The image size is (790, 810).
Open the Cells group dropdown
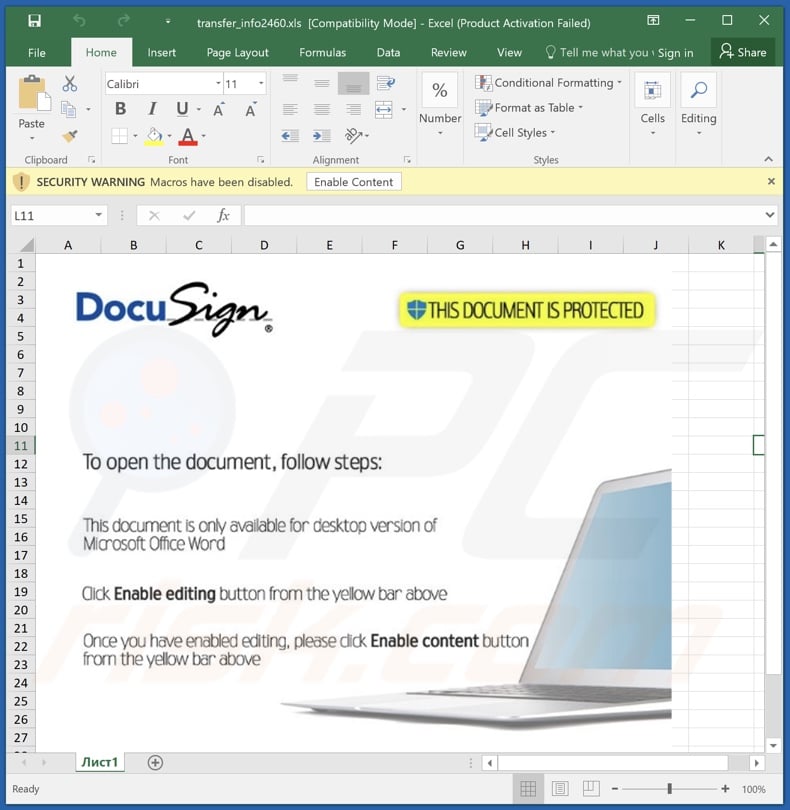[x=653, y=105]
